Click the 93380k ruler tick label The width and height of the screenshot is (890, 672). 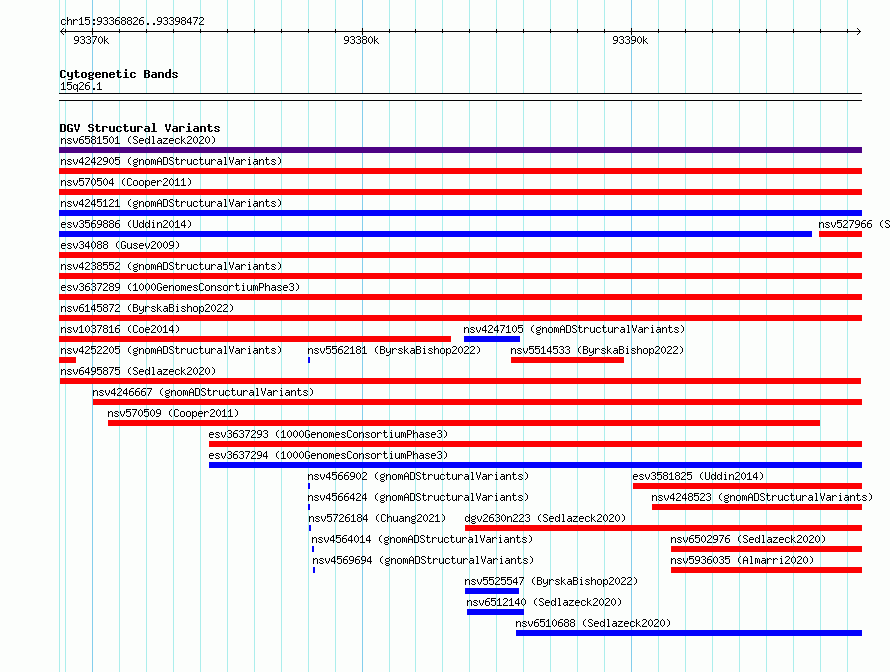tap(361, 40)
